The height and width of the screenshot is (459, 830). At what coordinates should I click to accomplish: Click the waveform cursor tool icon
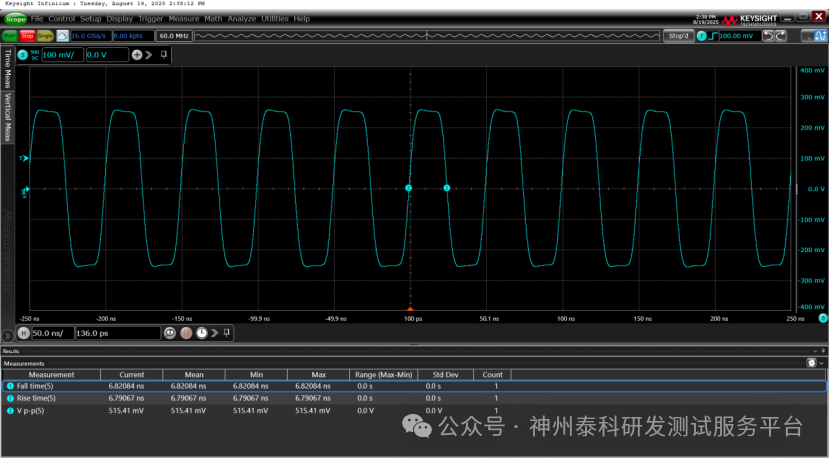(820, 35)
